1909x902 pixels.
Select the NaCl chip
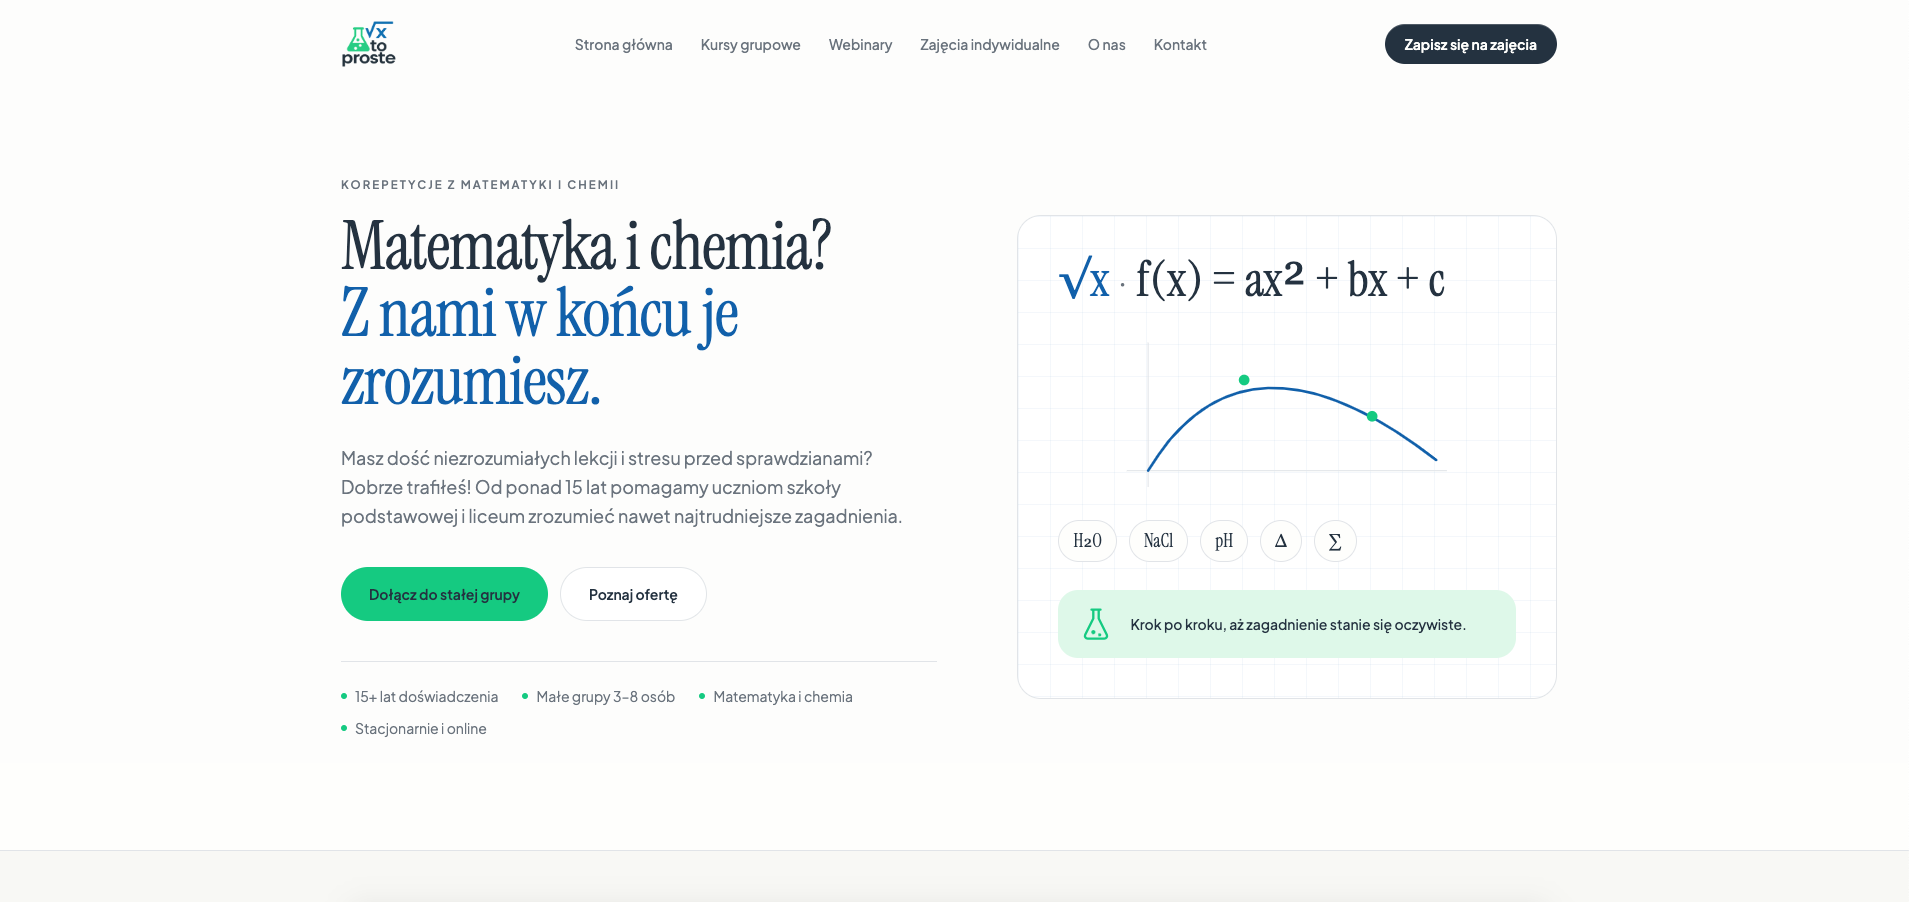[1158, 541]
